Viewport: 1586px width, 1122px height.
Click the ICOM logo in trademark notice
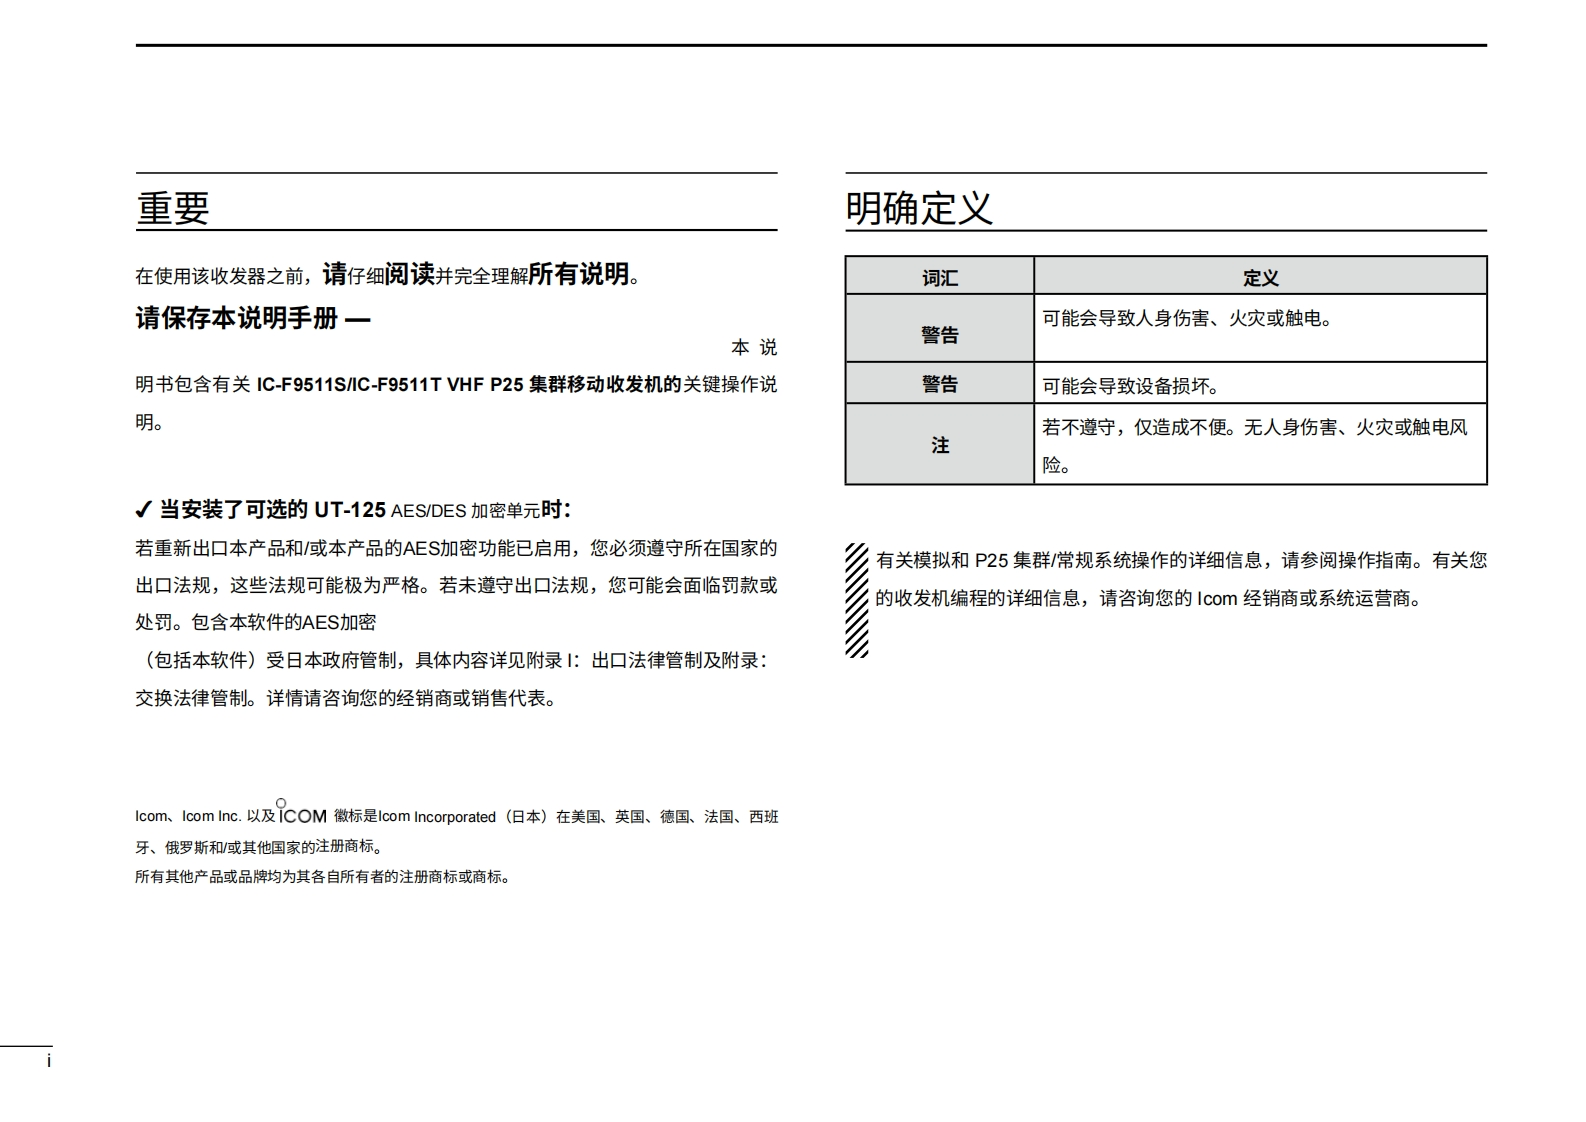302,814
